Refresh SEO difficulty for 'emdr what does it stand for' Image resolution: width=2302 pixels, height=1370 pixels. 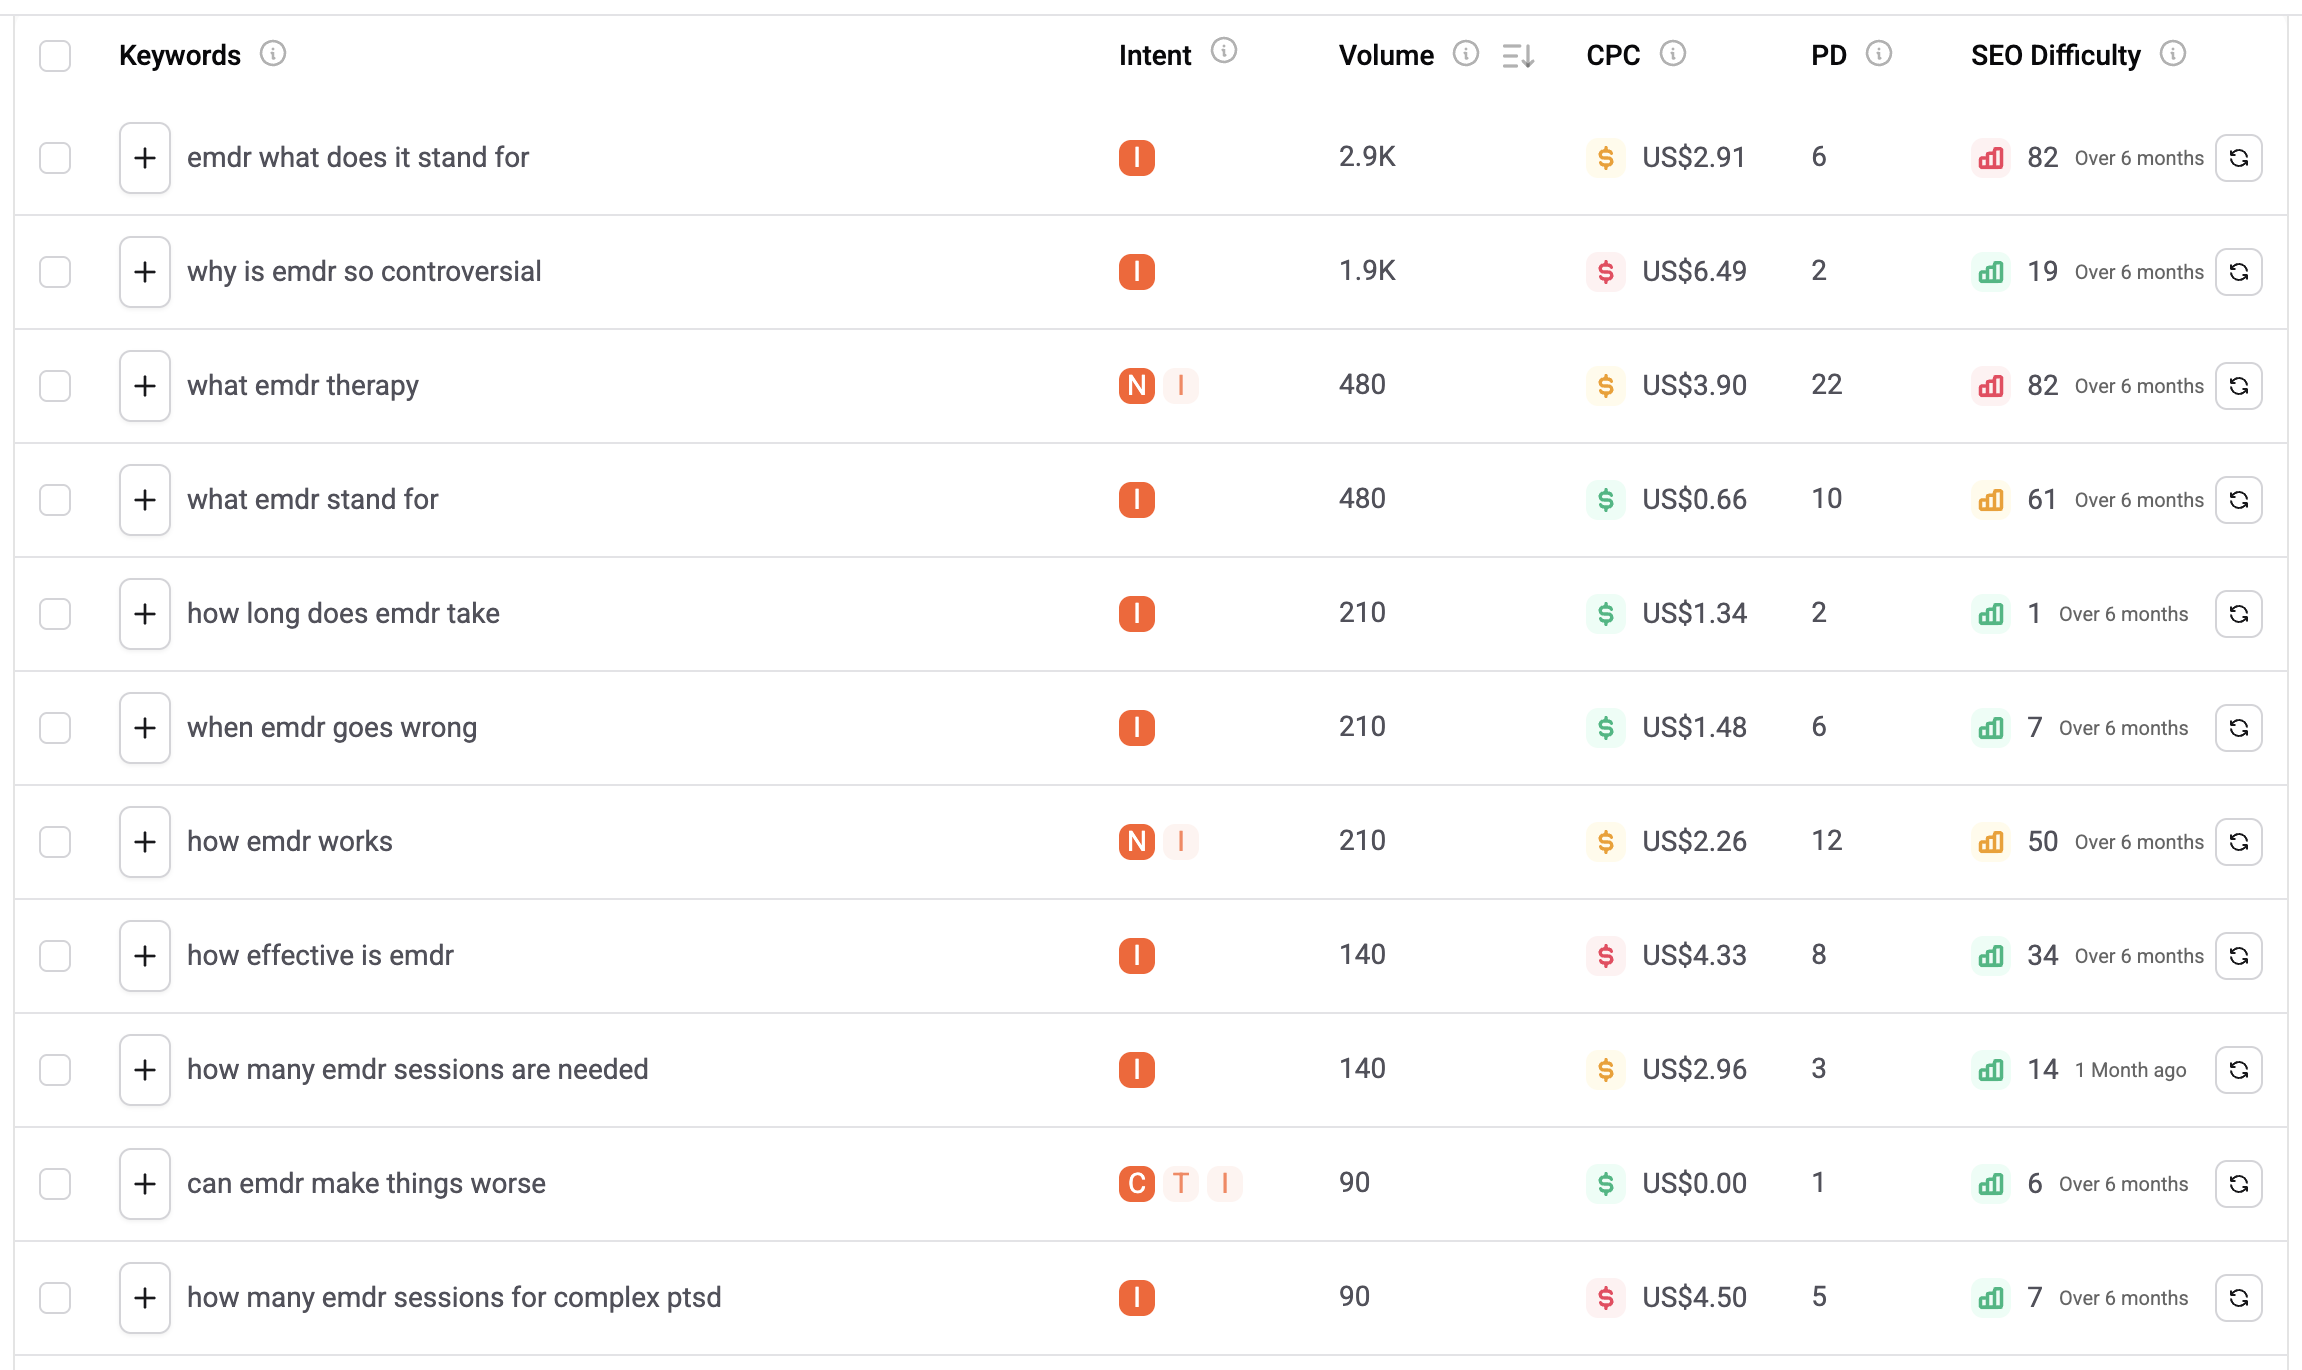[2238, 158]
